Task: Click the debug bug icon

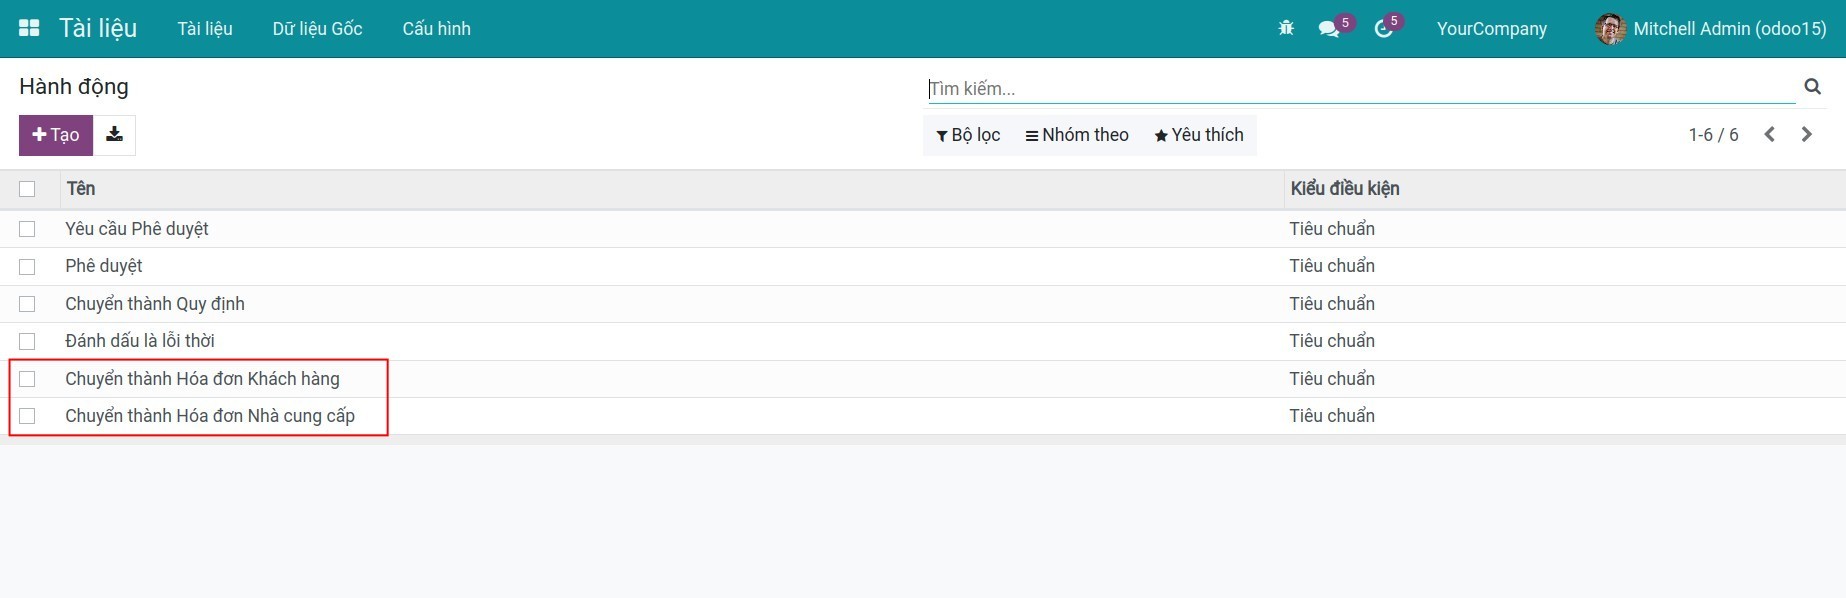Action: (1286, 28)
